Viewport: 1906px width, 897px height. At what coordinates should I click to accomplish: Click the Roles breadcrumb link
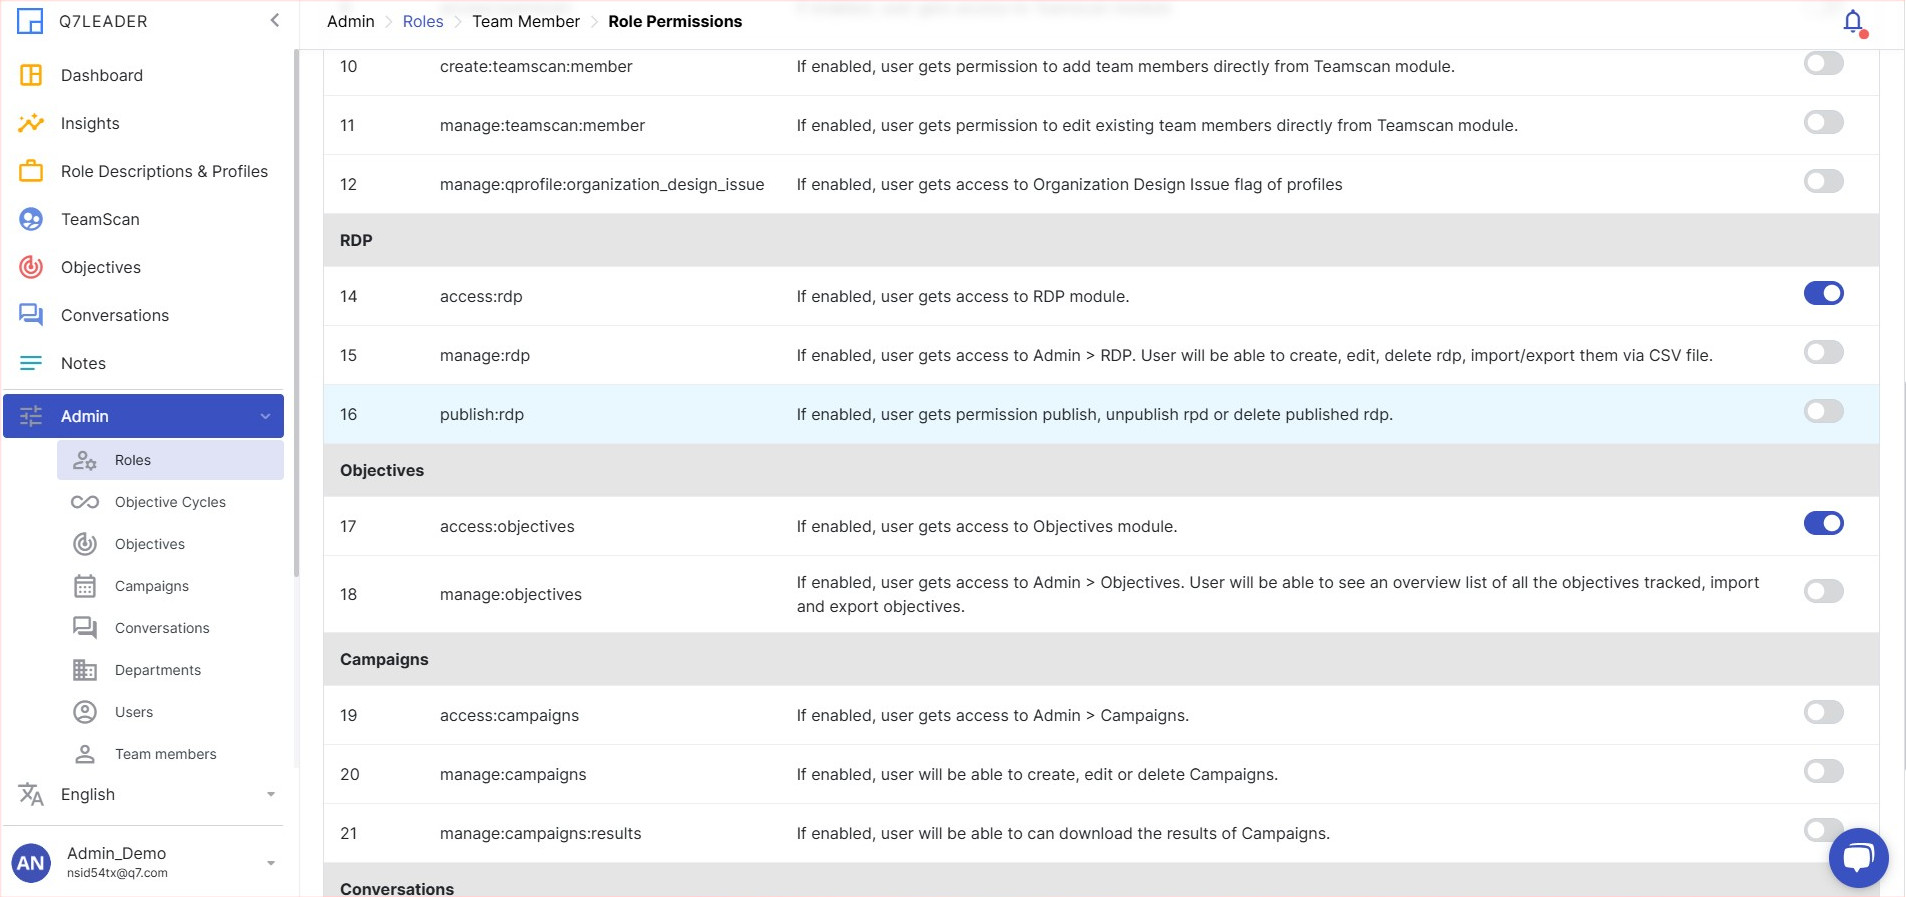[423, 21]
